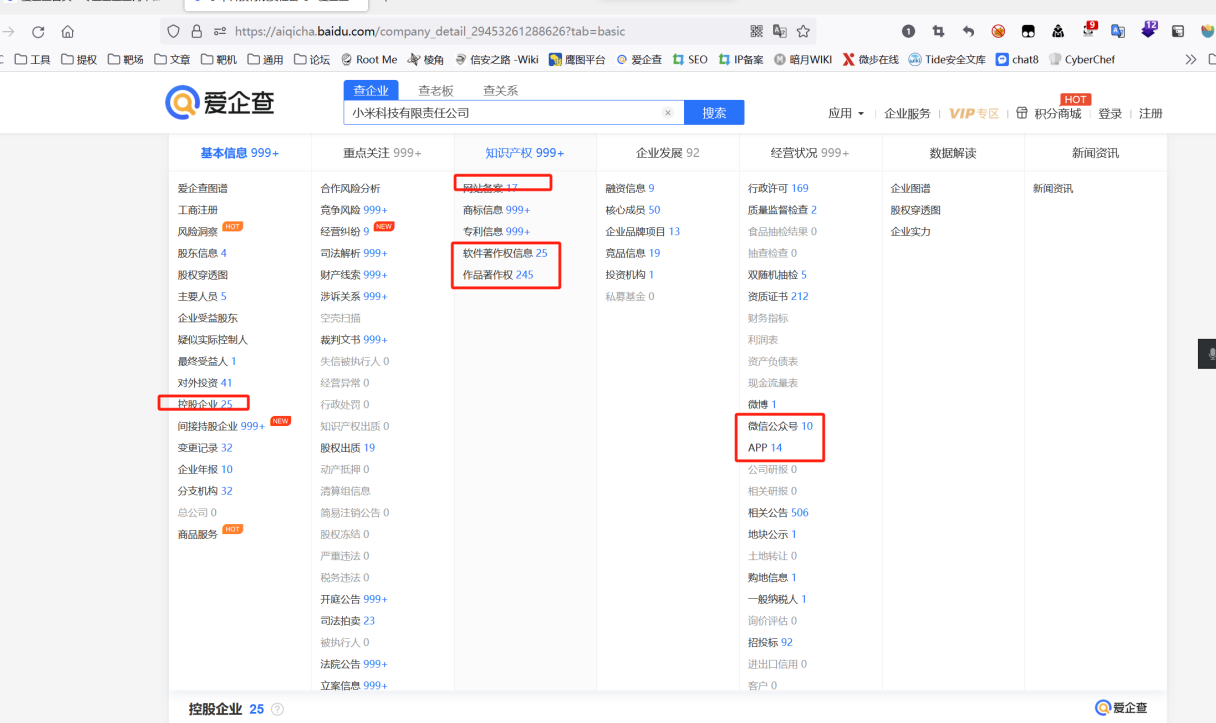Click the 登录 login link

(x=1110, y=113)
